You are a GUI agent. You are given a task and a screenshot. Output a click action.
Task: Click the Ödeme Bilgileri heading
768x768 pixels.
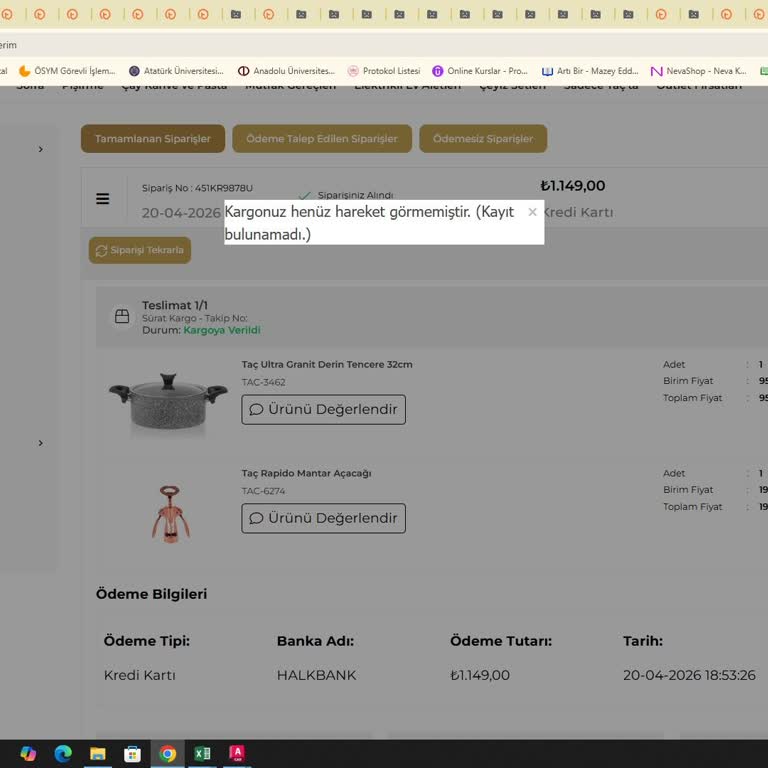click(151, 594)
